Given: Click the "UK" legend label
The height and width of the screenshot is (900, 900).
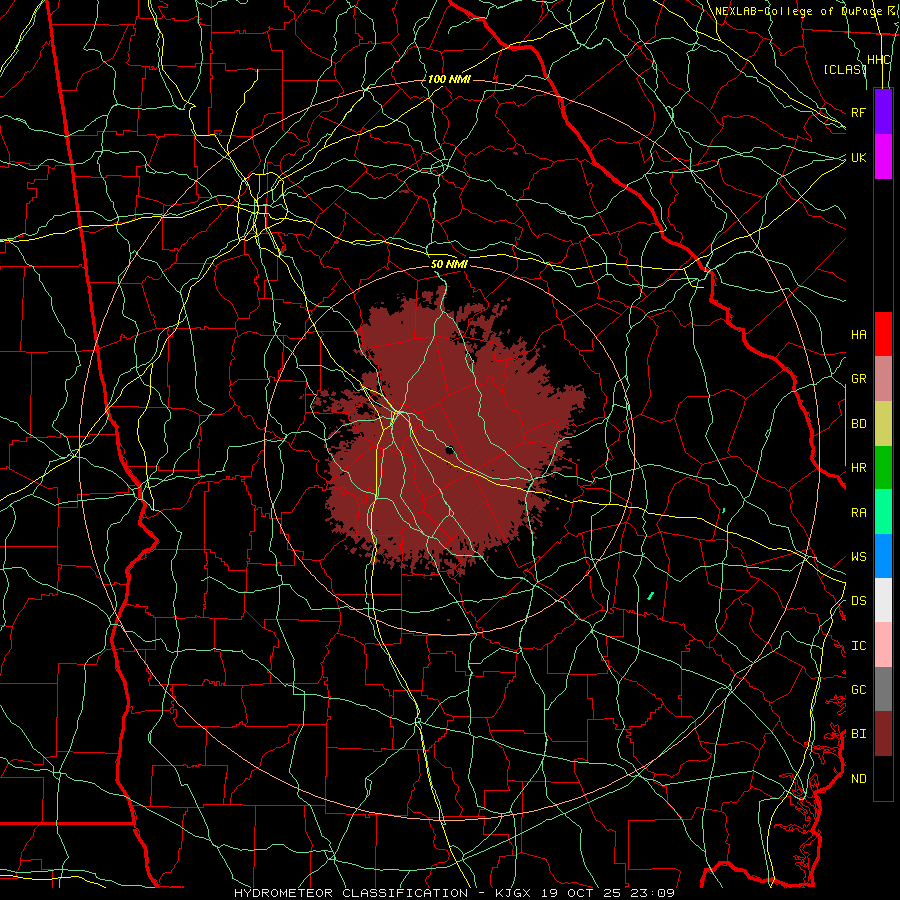Looking at the screenshot, I should click(x=858, y=157).
